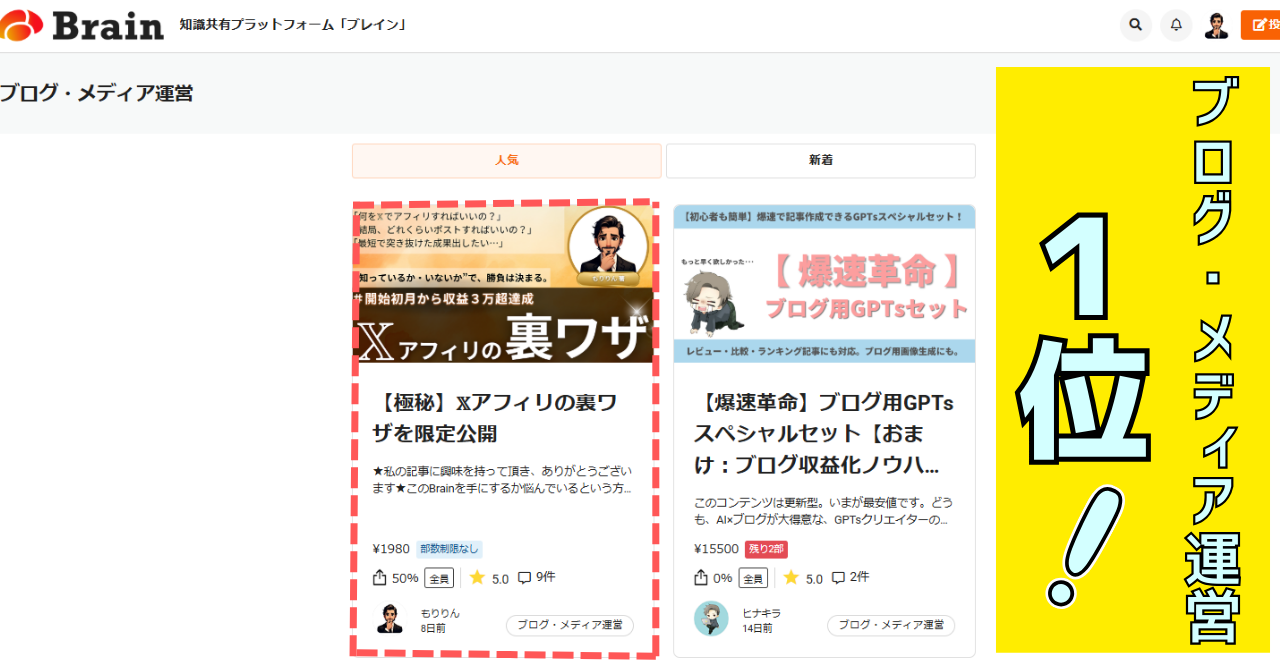Select the 人気 tab
The image size is (1280, 670).
pos(507,160)
